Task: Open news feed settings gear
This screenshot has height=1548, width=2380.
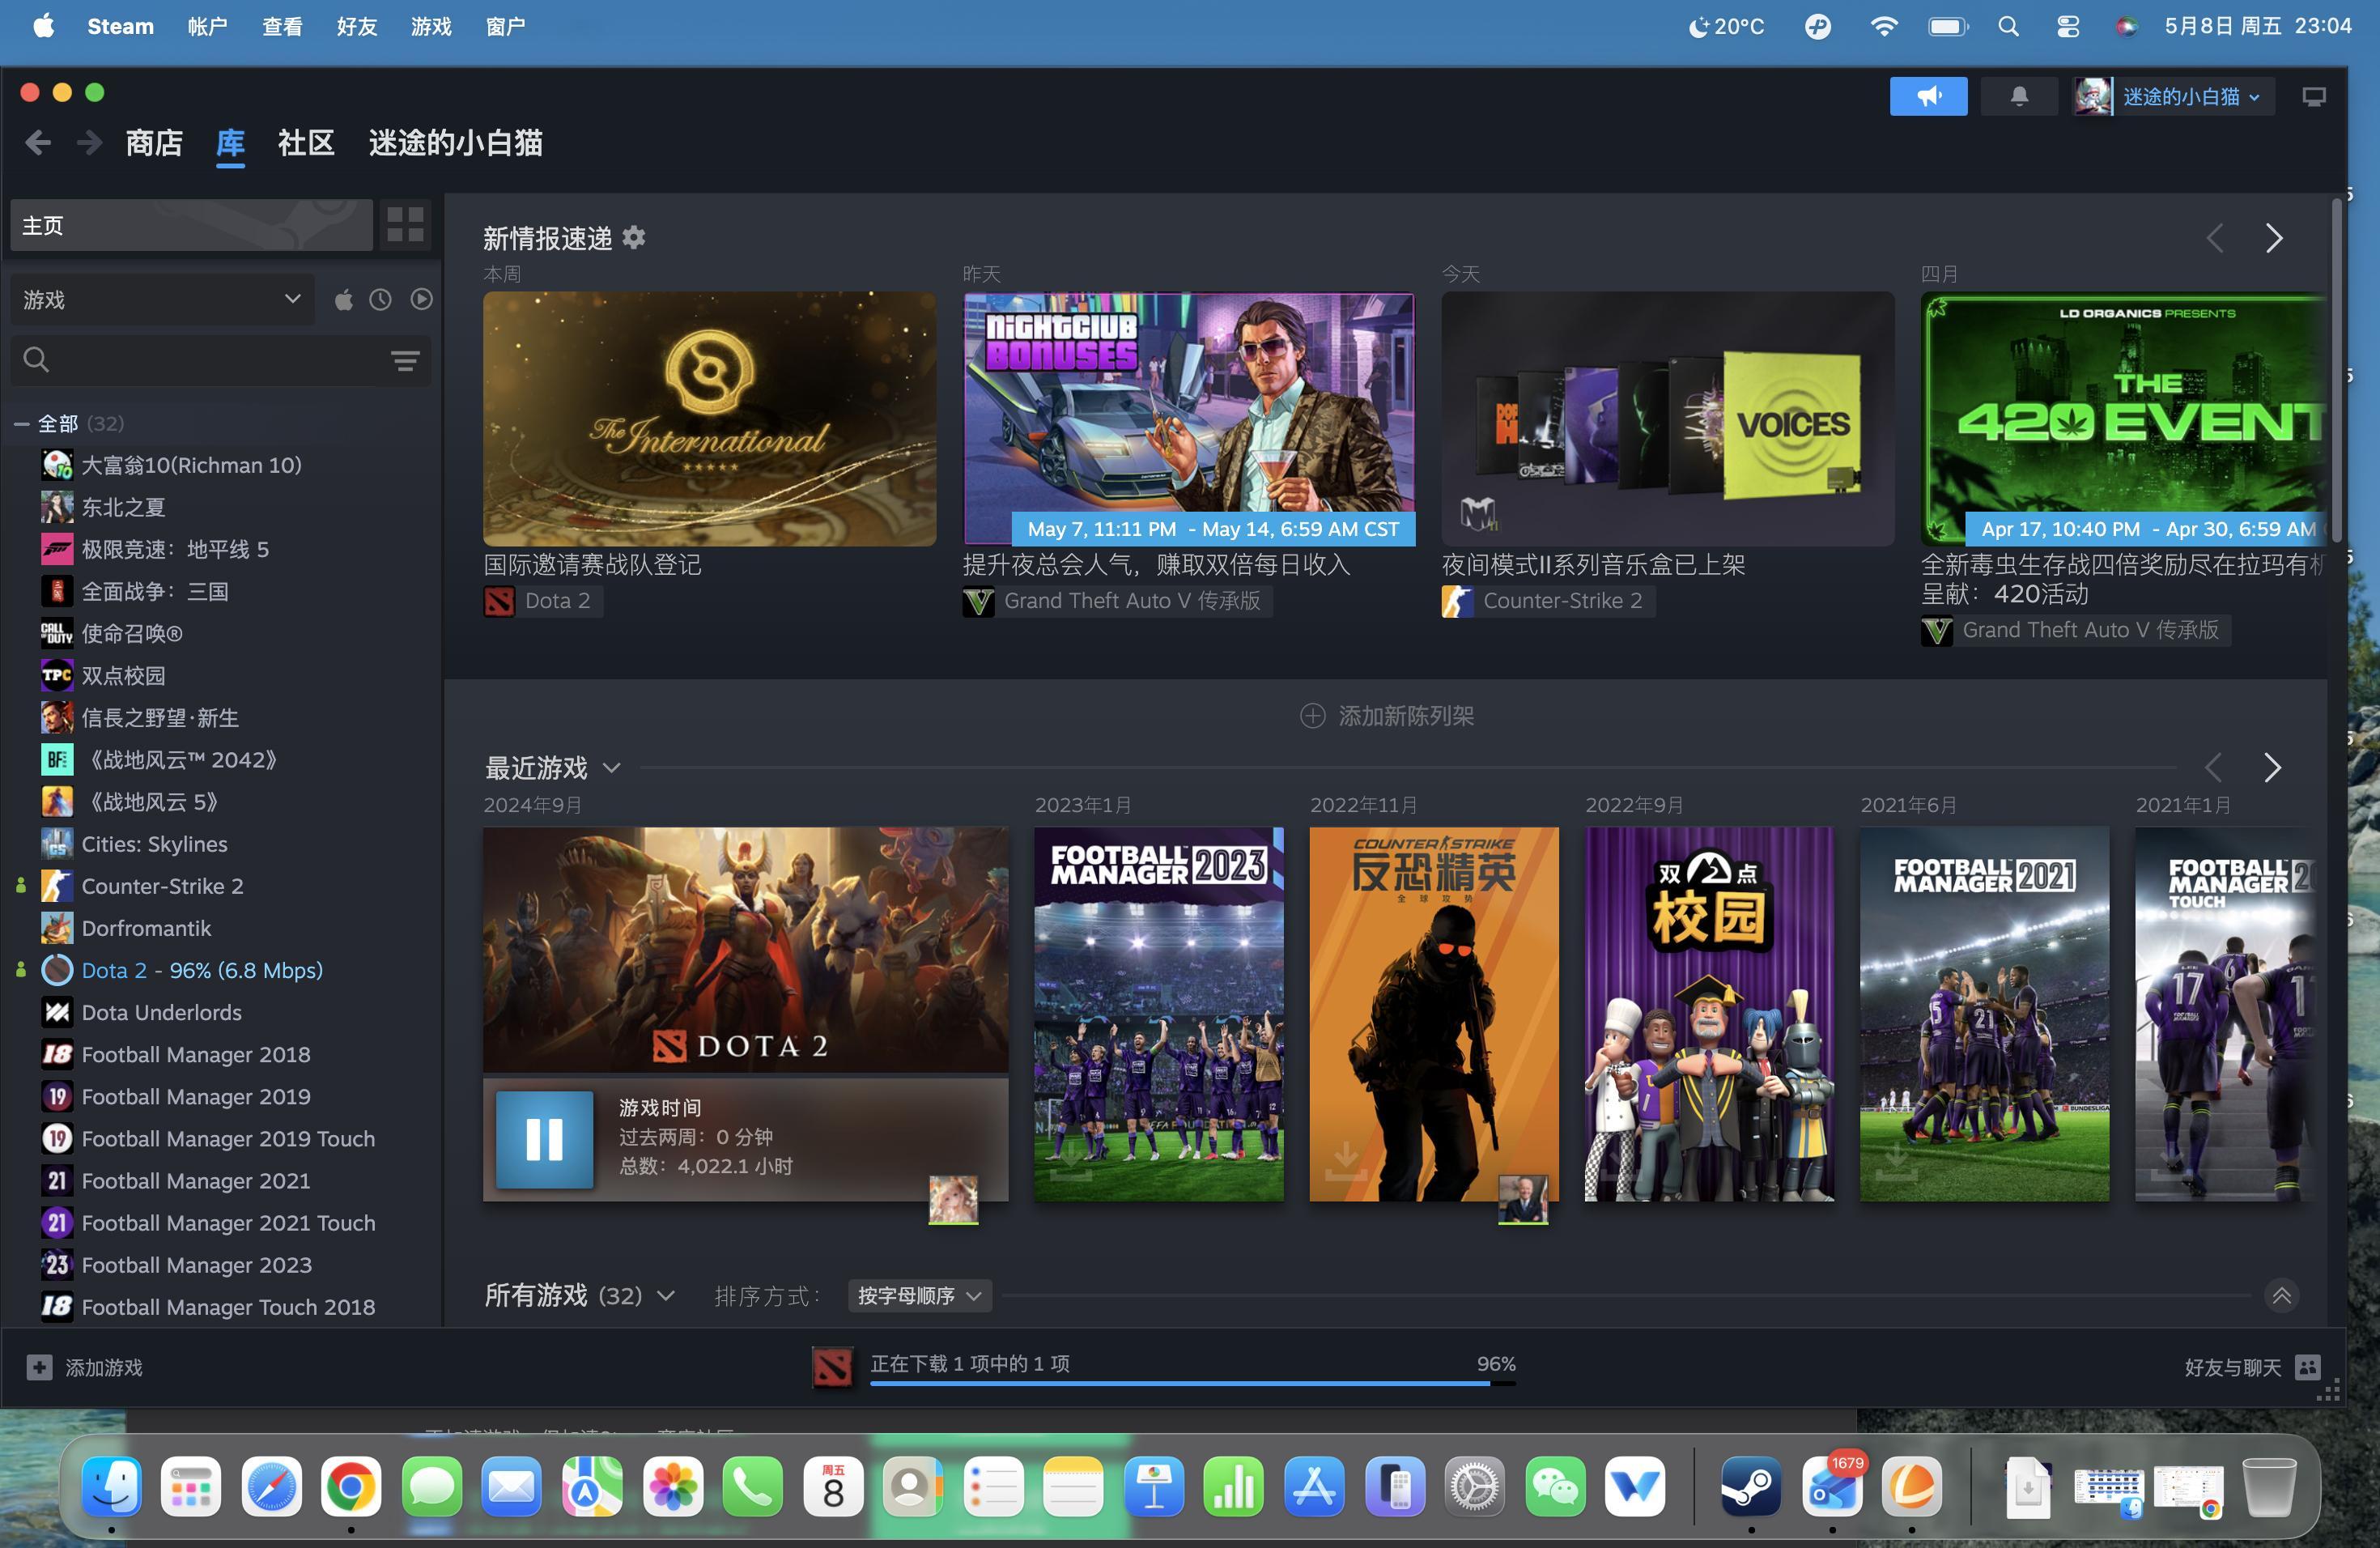Action: [634, 238]
